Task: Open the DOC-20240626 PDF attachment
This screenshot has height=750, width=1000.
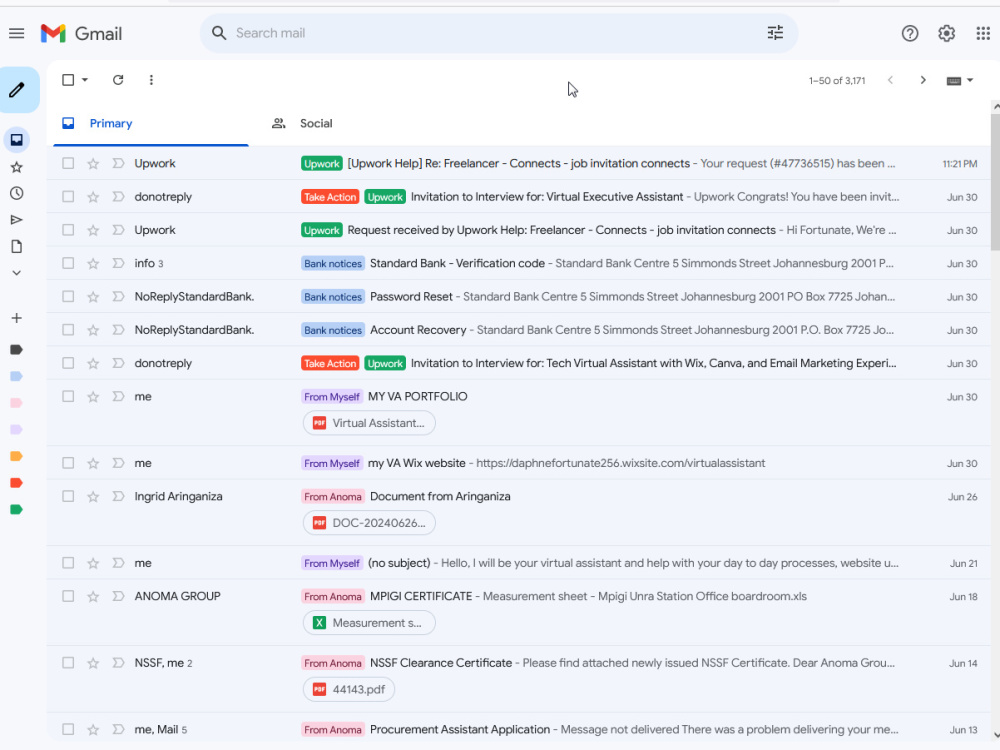Action: click(x=369, y=523)
